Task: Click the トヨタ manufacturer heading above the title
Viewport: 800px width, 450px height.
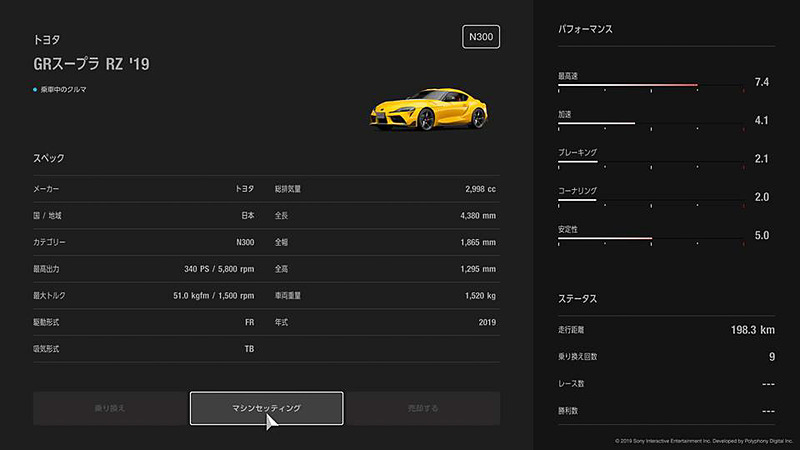Action: click(46, 40)
